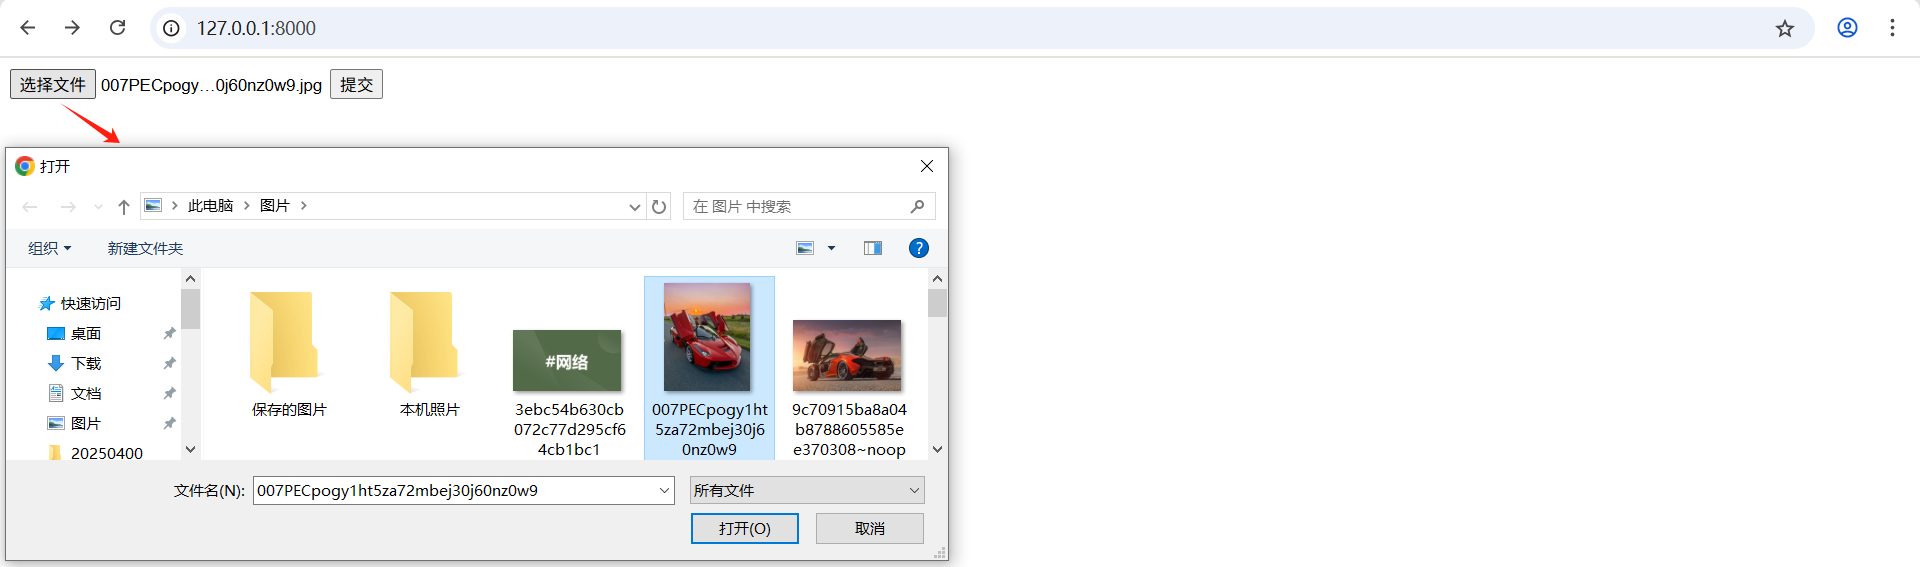The image size is (1920, 567).
Task: Select the 保存的图片 folder
Action: click(289, 354)
